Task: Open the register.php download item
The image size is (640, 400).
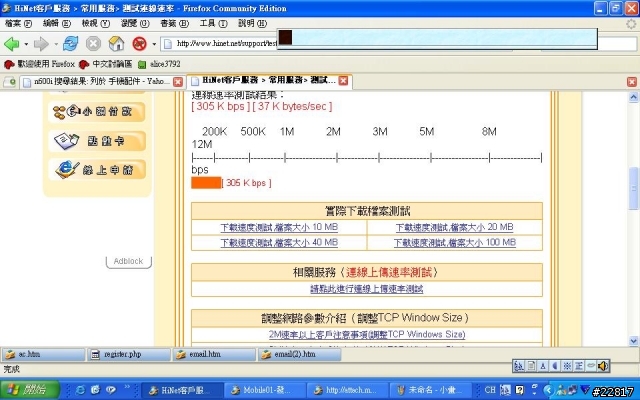Action: [x=129, y=354]
